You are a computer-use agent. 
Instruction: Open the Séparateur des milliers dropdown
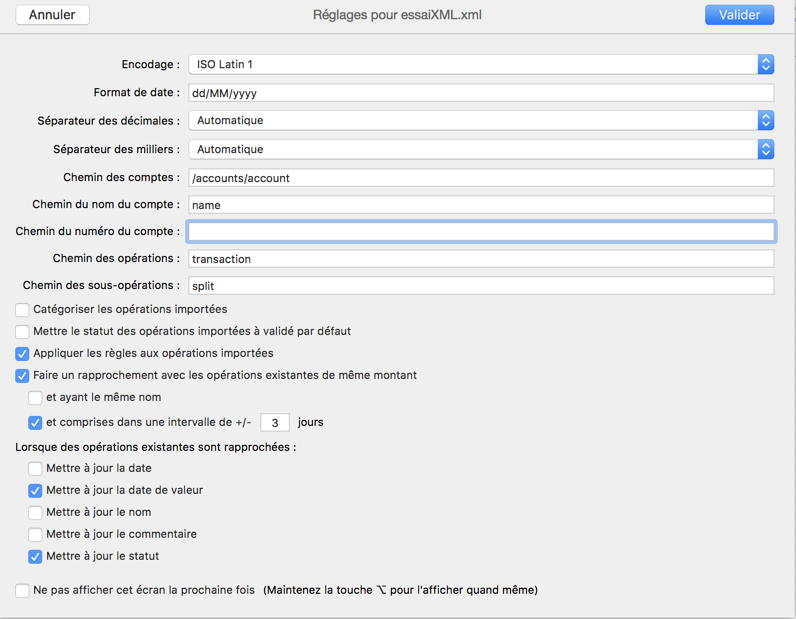point(480,149)
